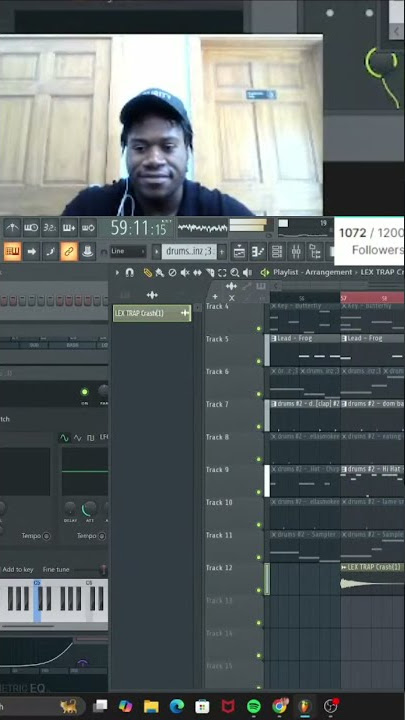405x720 pixels.
Task: Toggle the orange link controller button
Action: click(x=69, y=251)
